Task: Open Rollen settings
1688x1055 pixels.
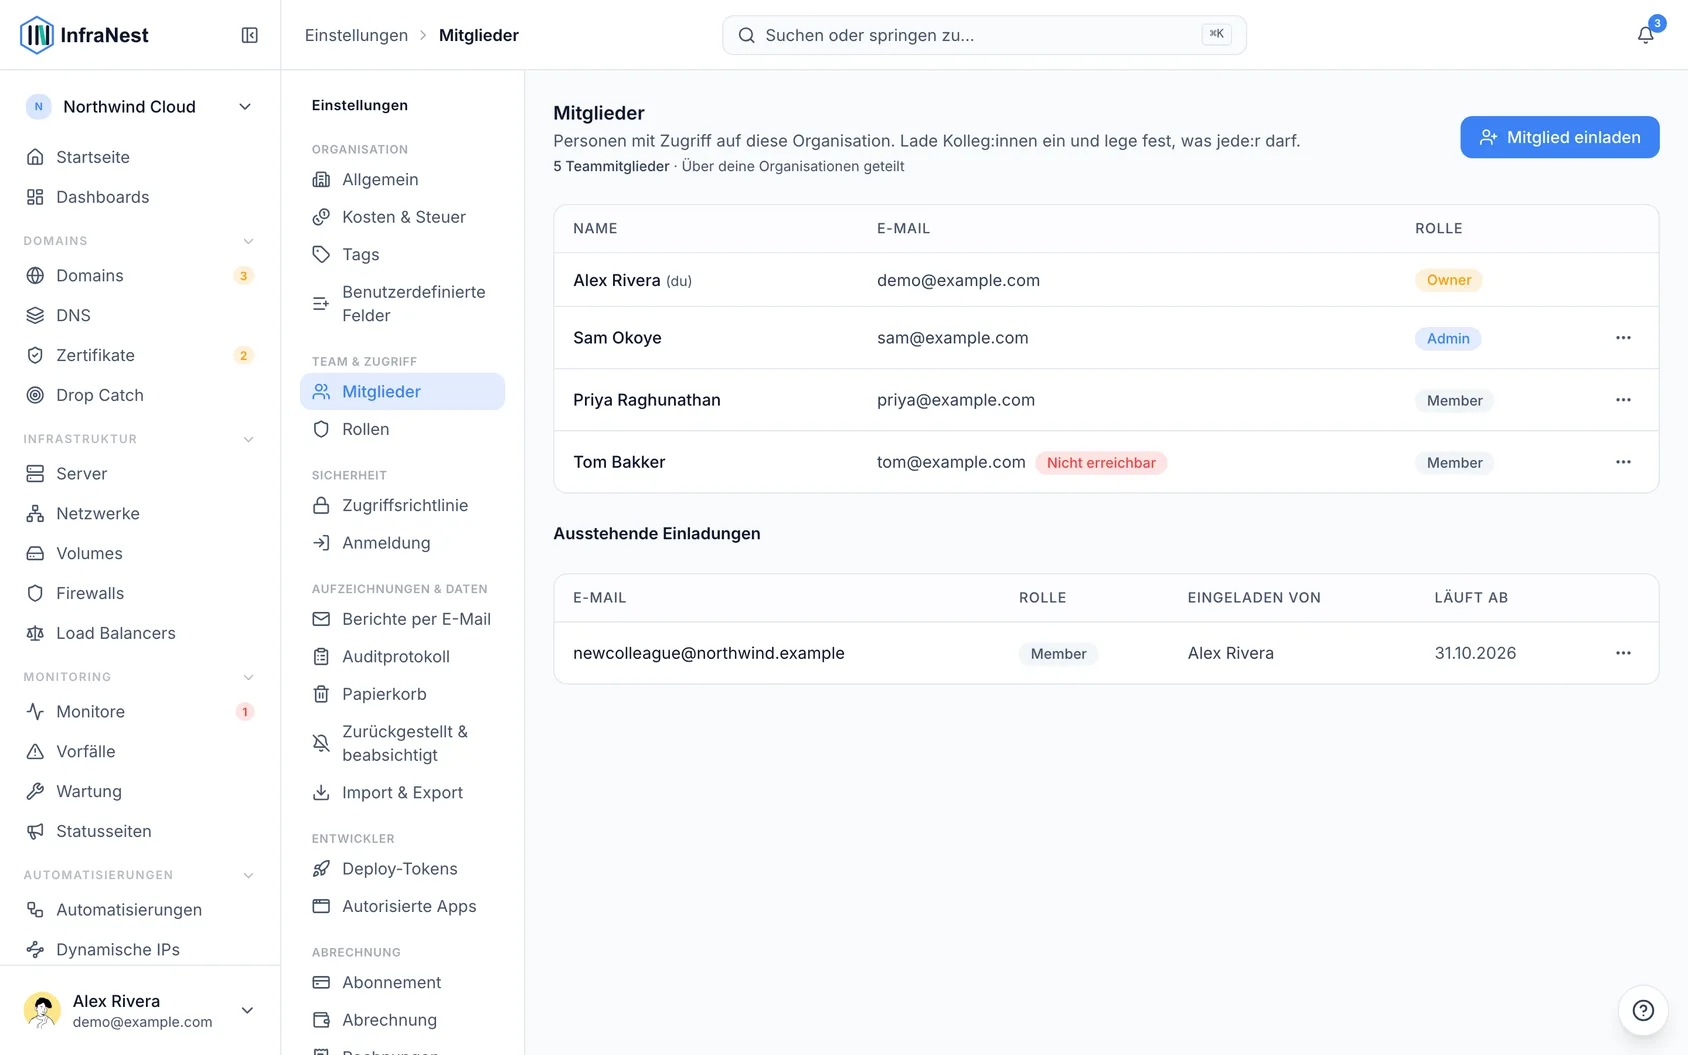Action: pyautogui.click(x=402, y=429)
